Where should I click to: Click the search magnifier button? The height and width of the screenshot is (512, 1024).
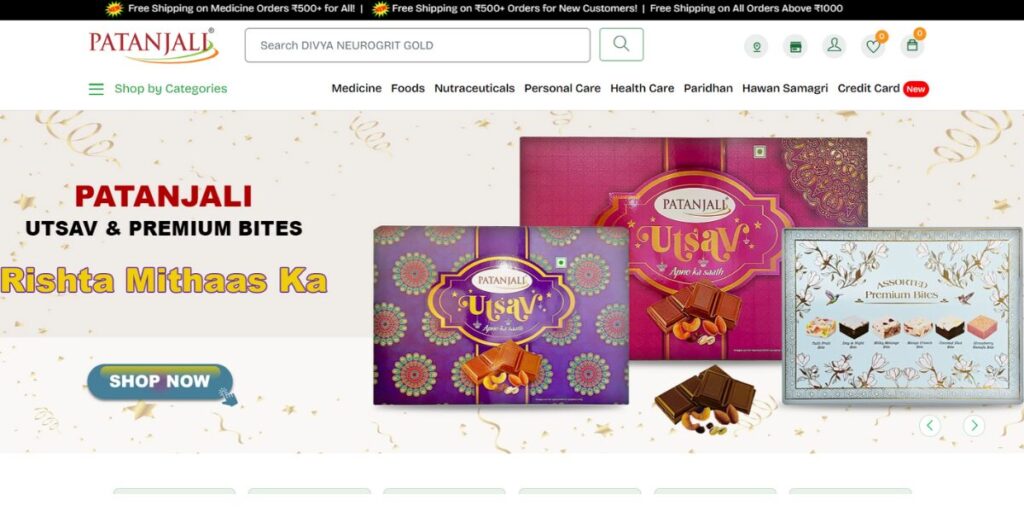pos(621,44)
